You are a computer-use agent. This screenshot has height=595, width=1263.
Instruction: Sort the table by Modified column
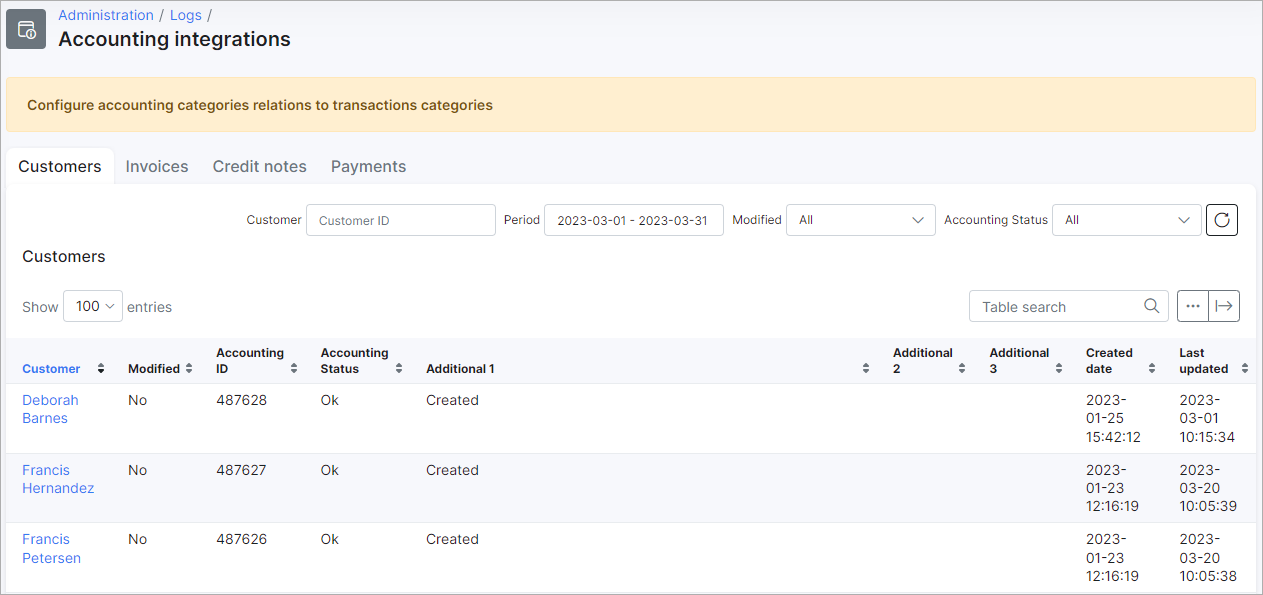(x=185, y=368)
